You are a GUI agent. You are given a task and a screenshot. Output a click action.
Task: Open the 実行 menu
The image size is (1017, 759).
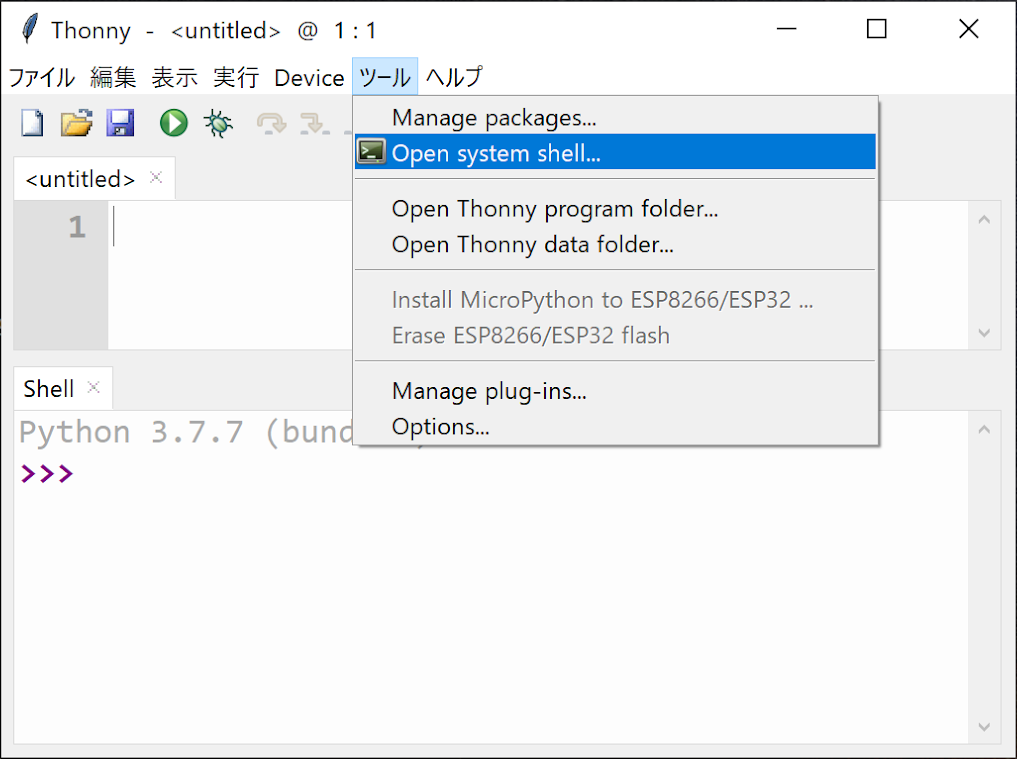click(236, 77)
